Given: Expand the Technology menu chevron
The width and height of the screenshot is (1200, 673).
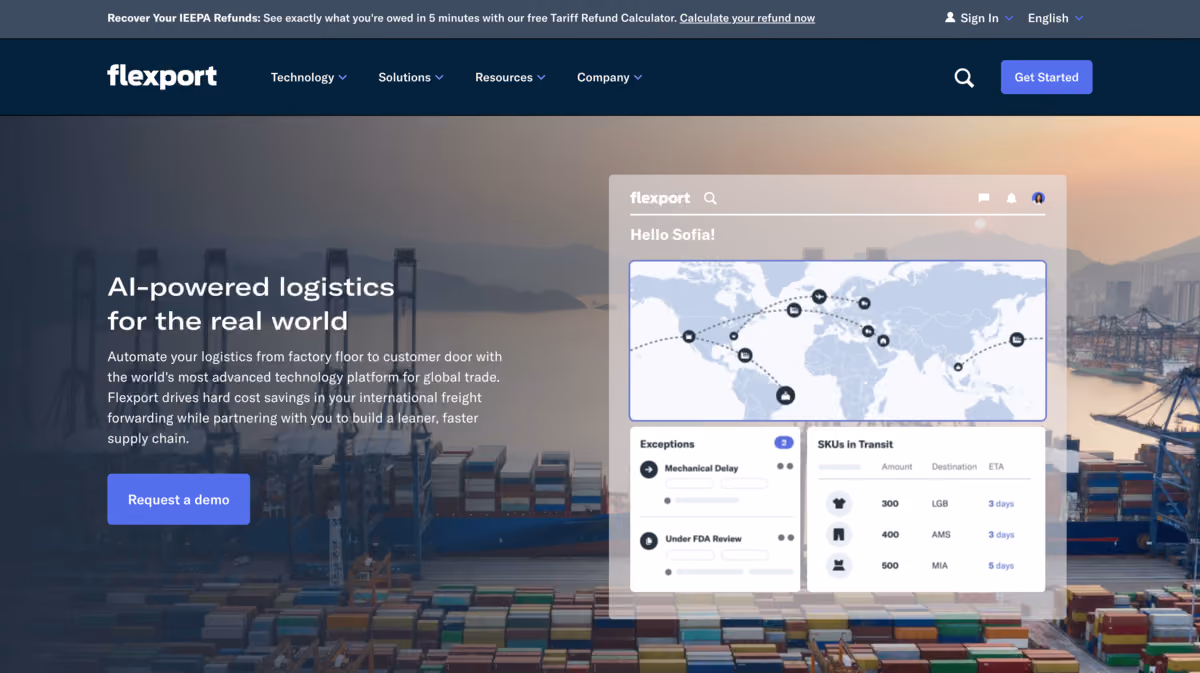Looking at the screenshot, I should (343, 77).
